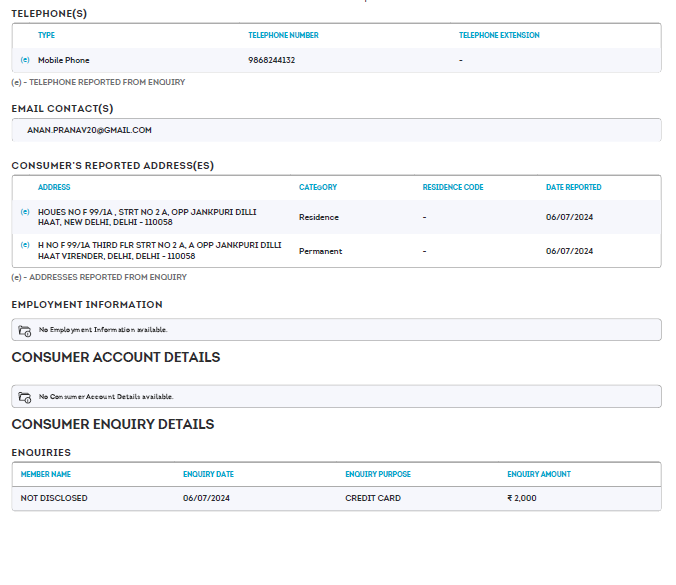Click the folder icon beside No Employment Information
The width and height of the screenshot is (676, 585).
(x=25, y=330)
